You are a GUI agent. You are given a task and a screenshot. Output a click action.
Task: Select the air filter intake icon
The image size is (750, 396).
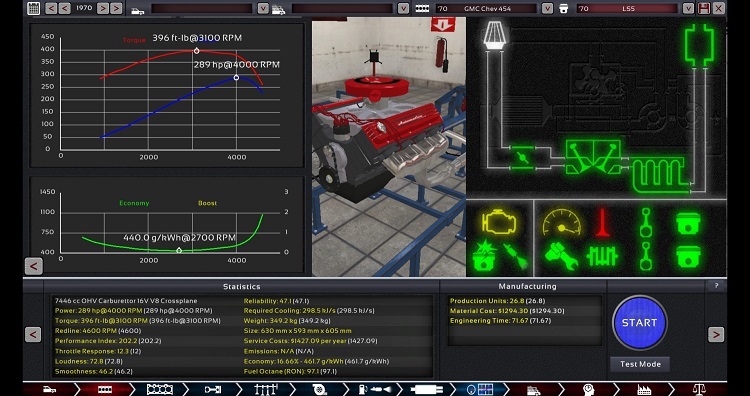pos(492,34)
